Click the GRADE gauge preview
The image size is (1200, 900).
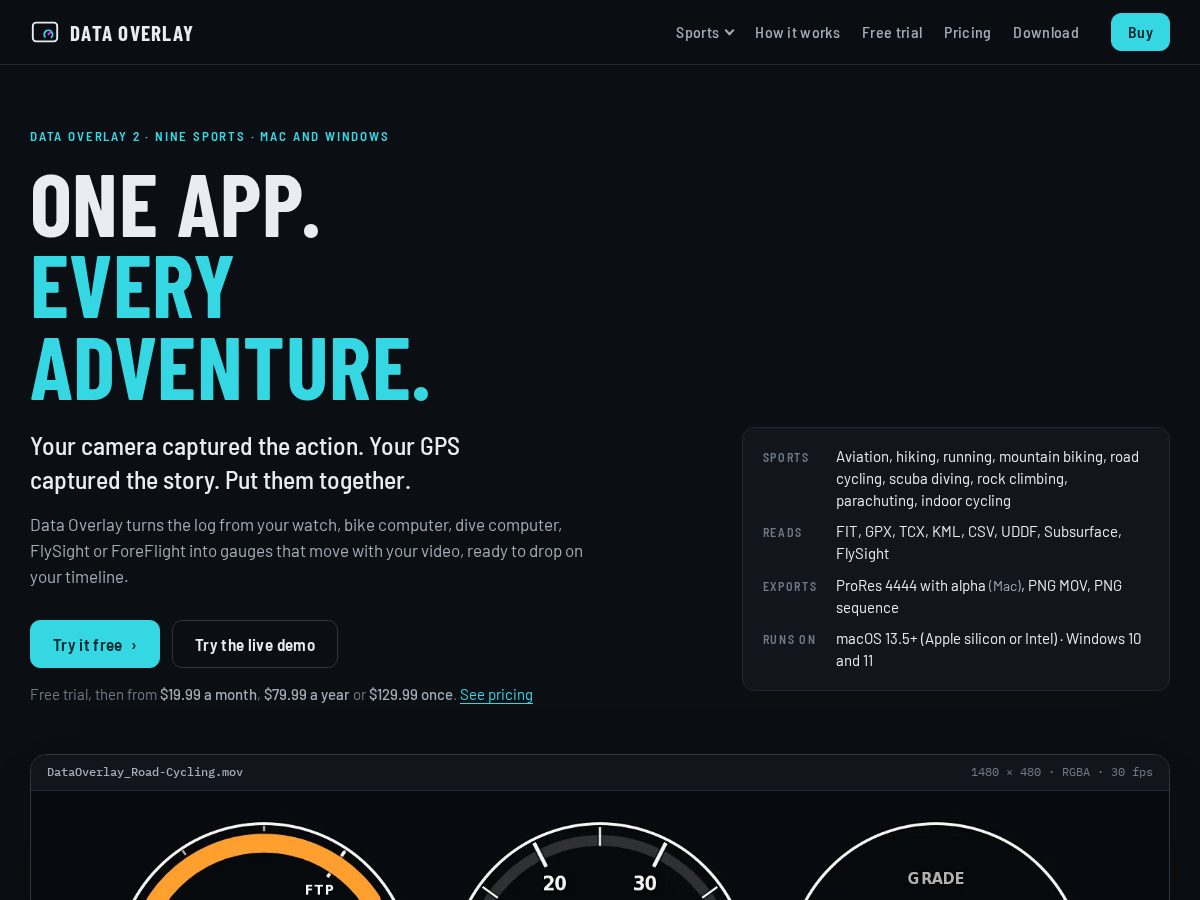[936, 861]
